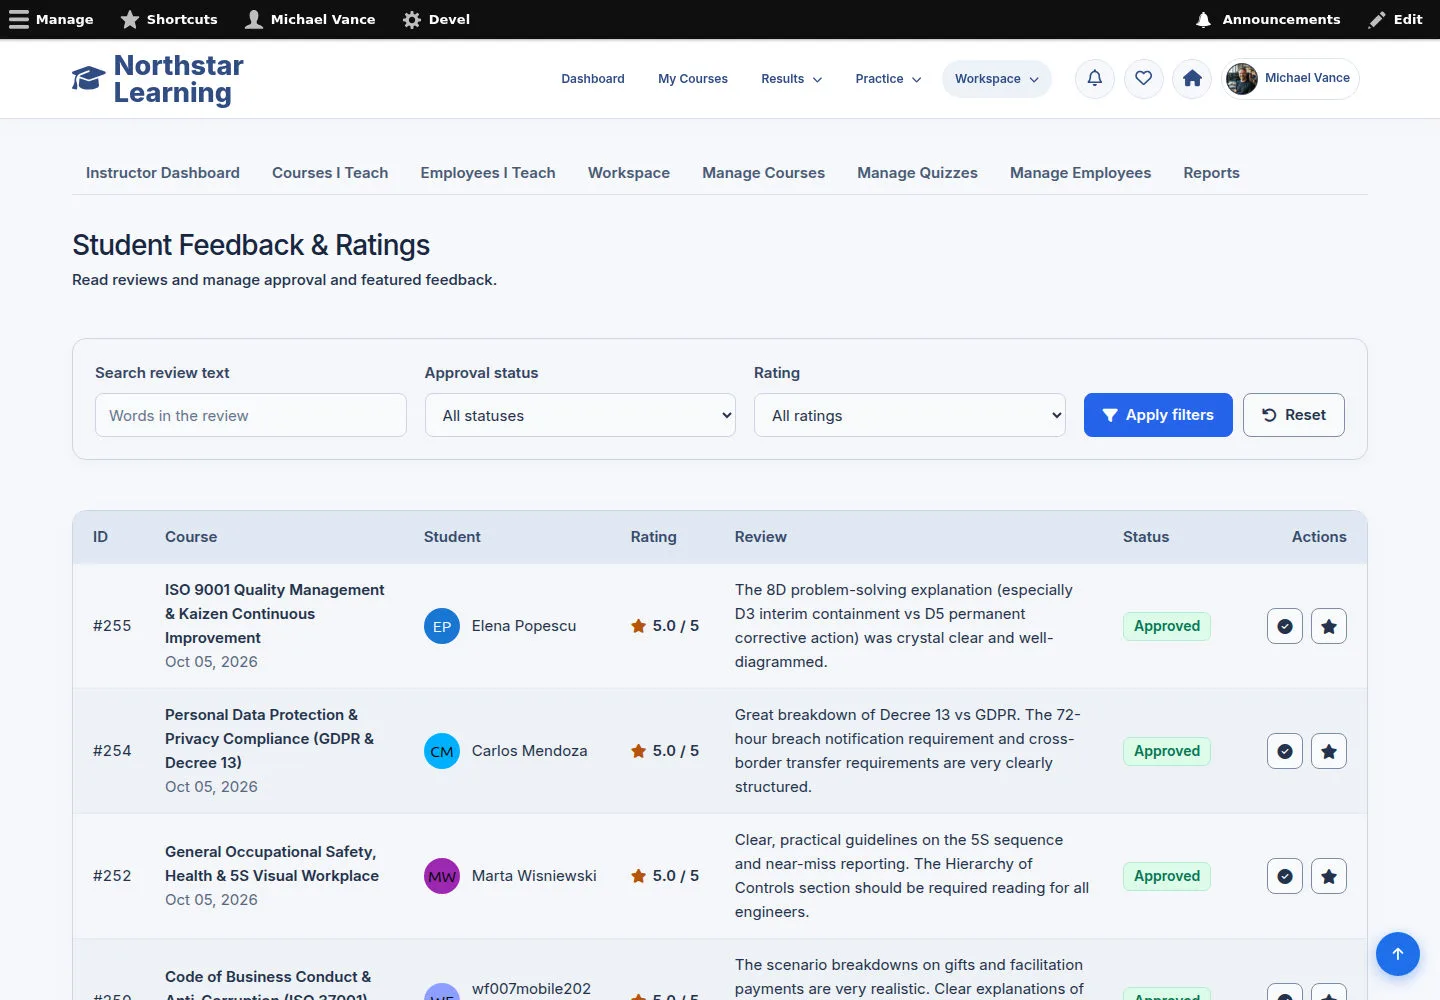Image resolution: width=1440 pixels, height=1000 pixels.
Task: Click the approve check icon for review #254
Action: tap(1285, 751)
